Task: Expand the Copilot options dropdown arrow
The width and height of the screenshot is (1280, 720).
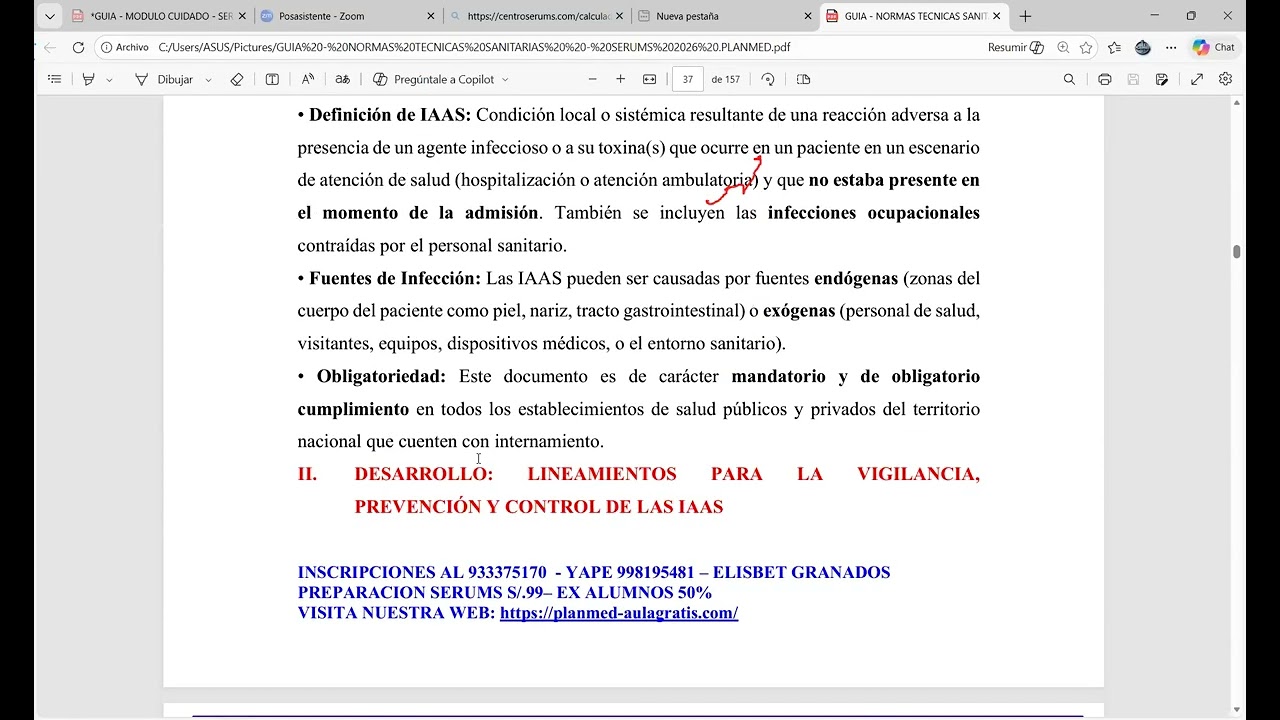Action: 505,79
